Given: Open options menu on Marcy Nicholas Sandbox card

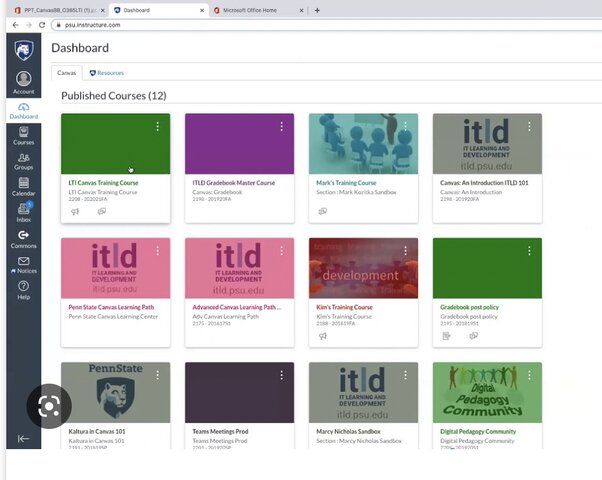Looking at the screenshot, I should tap(405, 376).
